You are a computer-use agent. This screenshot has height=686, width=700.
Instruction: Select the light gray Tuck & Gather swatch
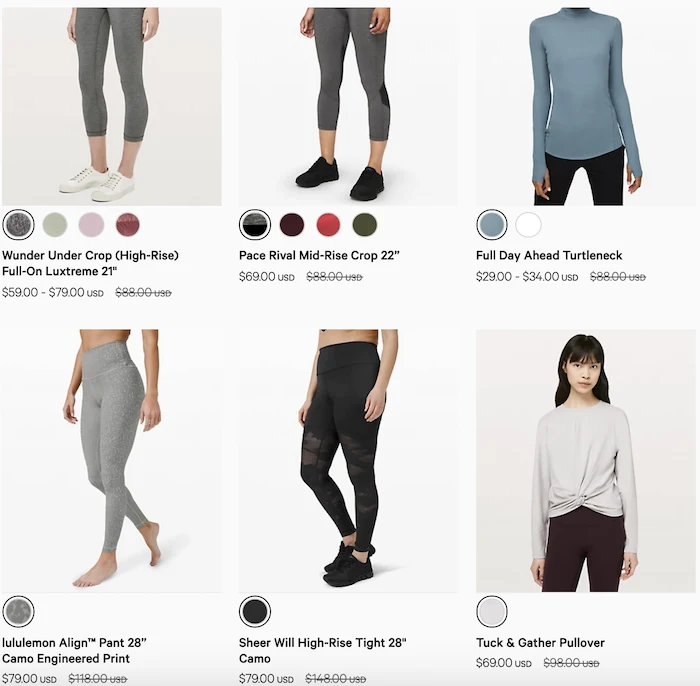[492, 611]
